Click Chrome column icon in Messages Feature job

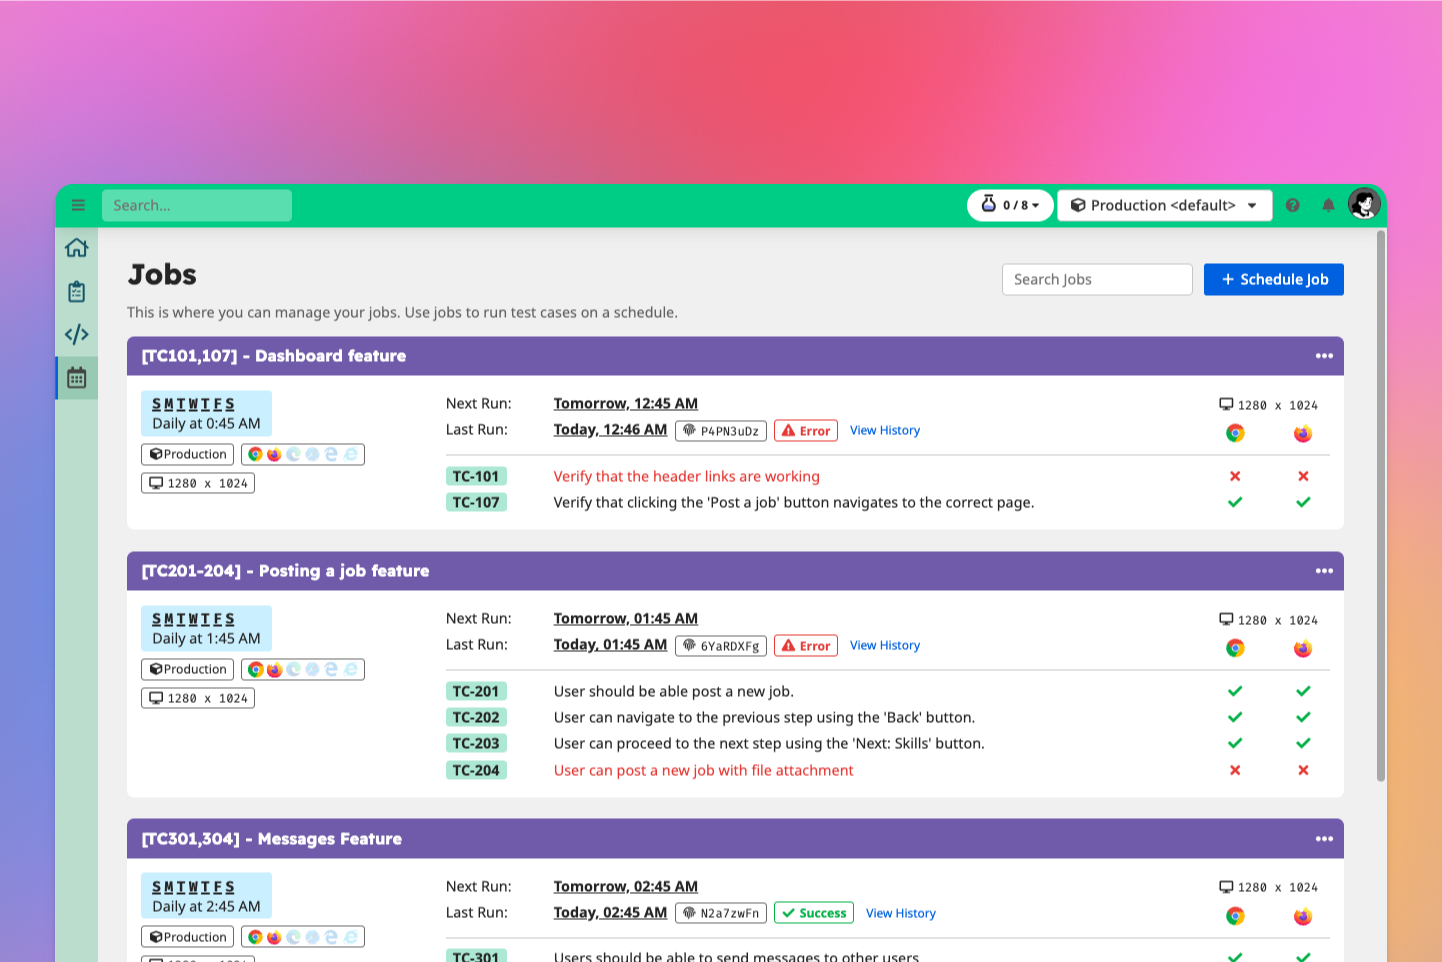click(1235, 916)
